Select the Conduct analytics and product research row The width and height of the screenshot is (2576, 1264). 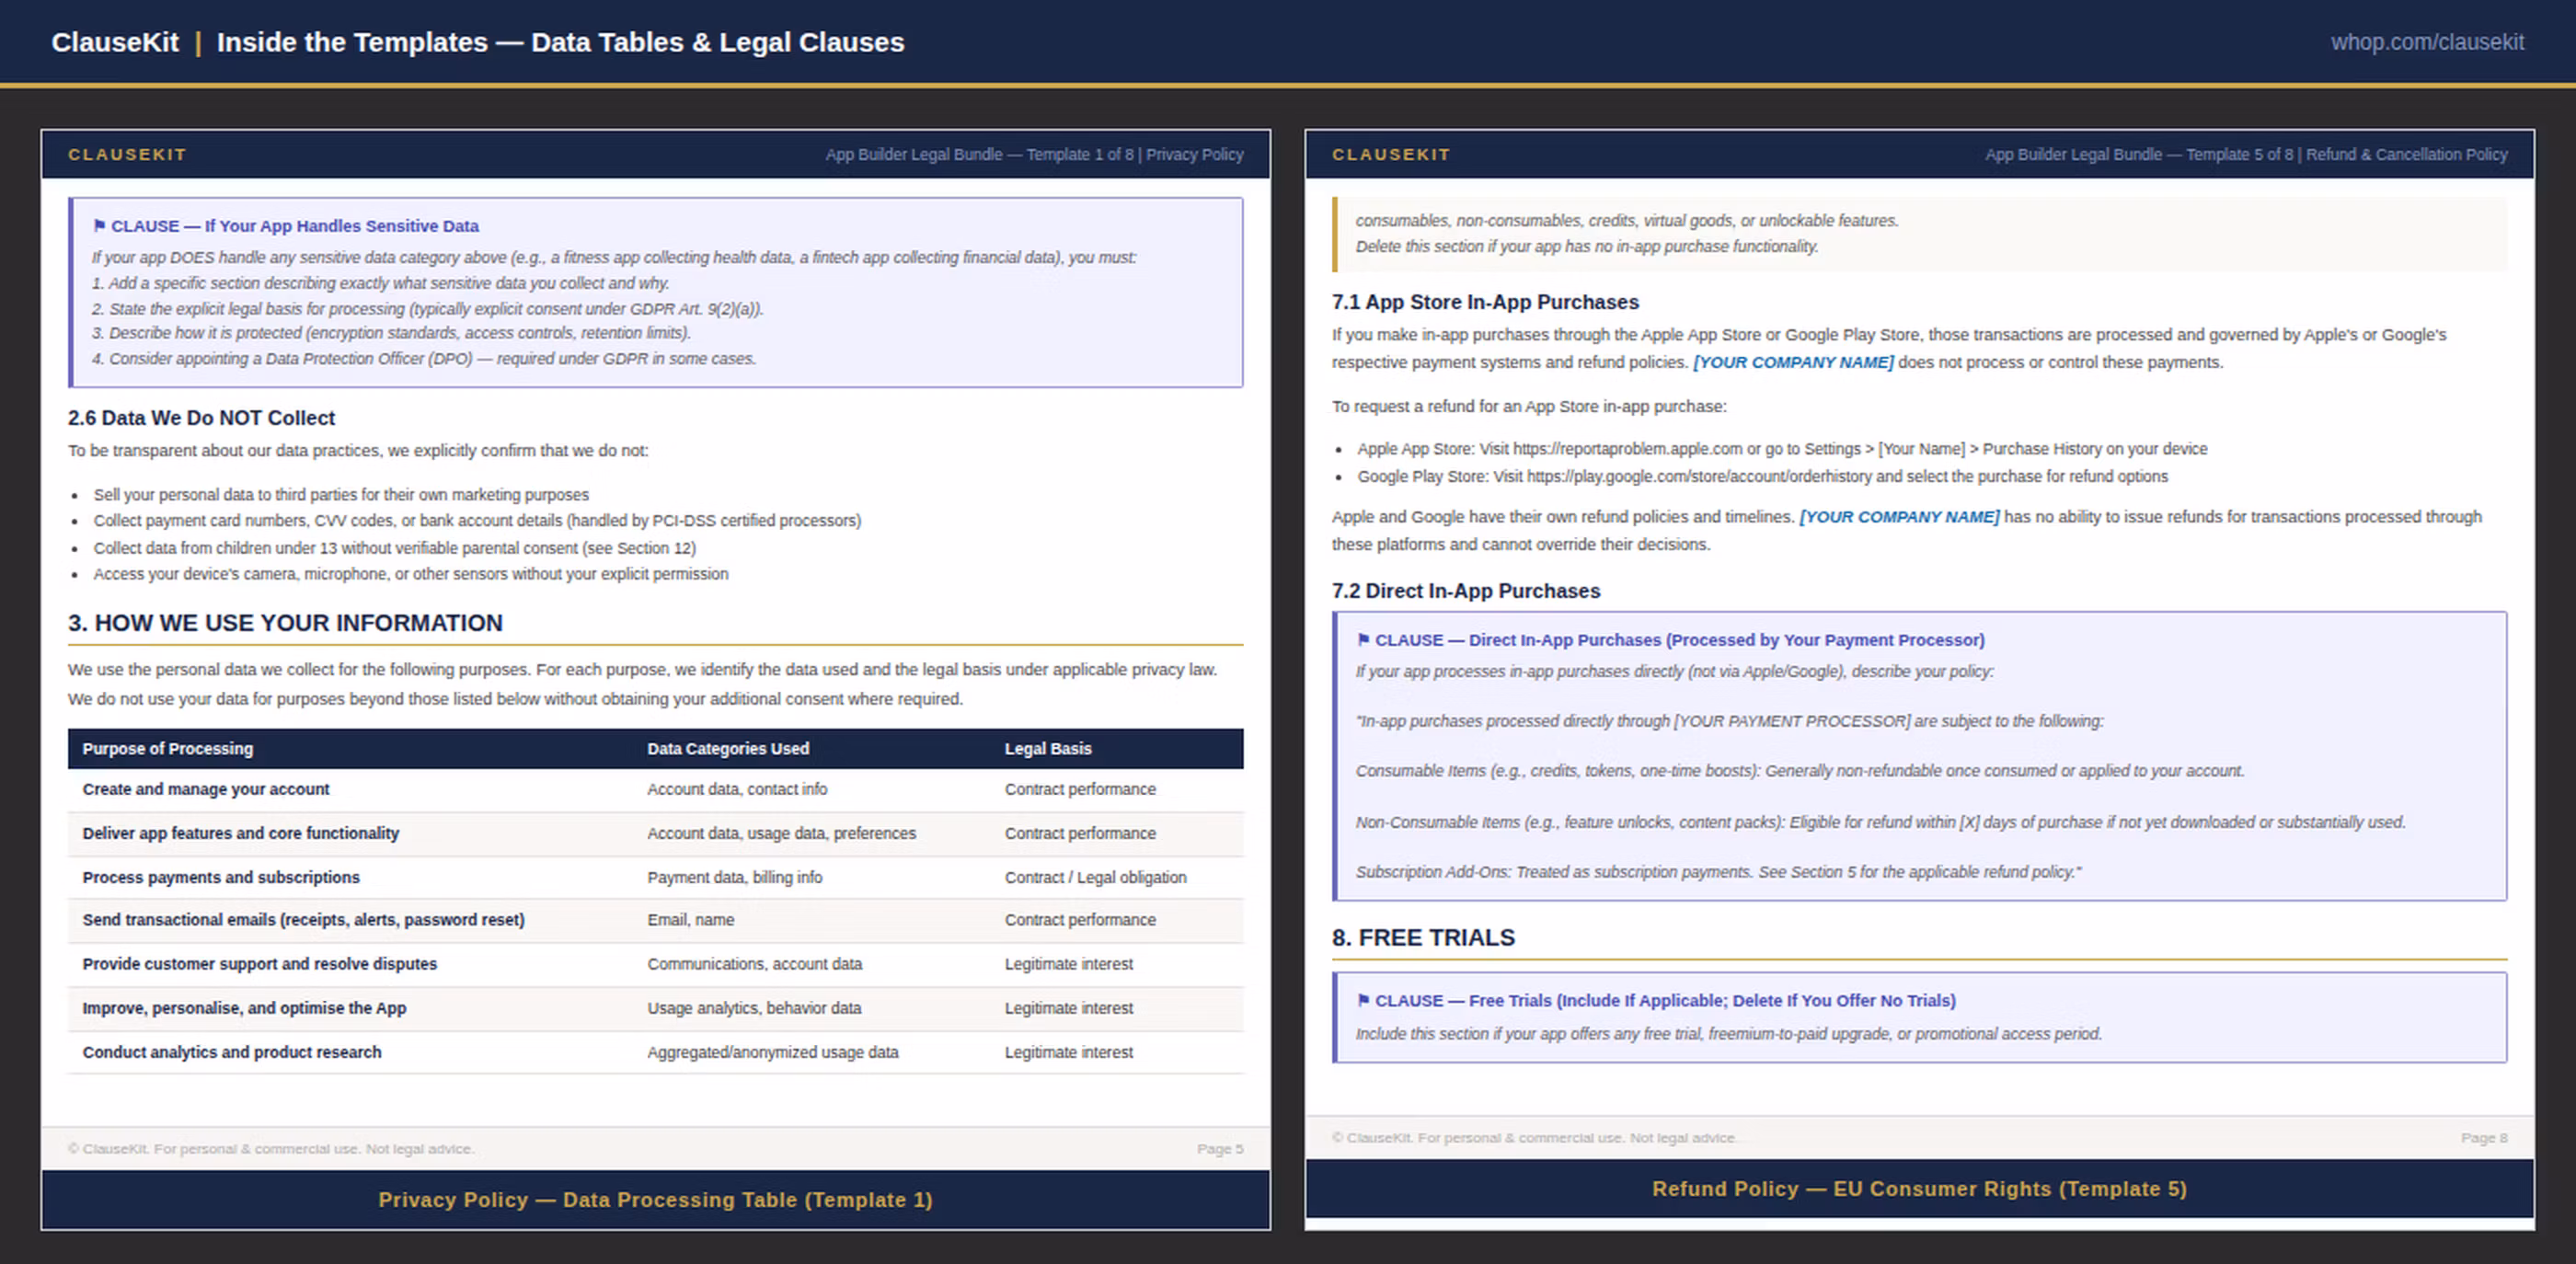(232, 1052)
